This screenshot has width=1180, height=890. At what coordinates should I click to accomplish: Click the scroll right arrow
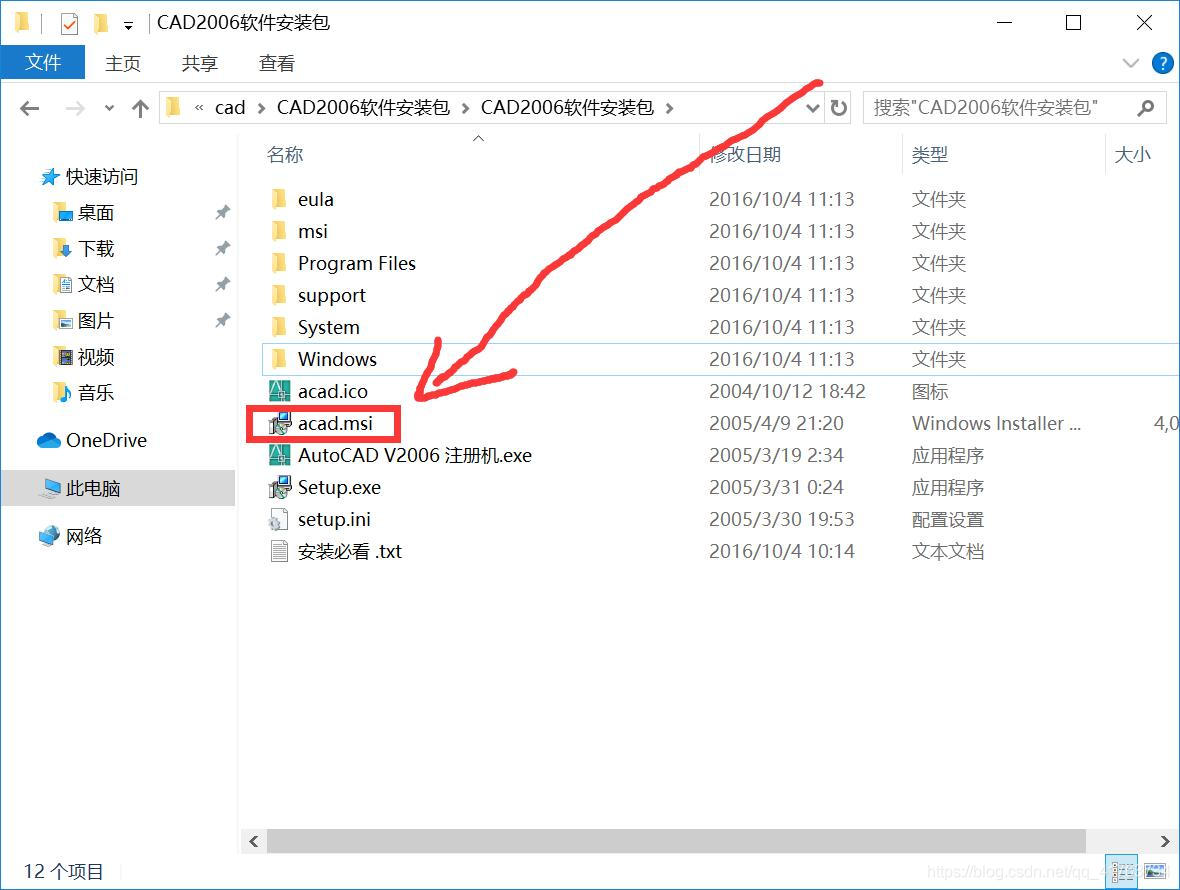1164,841
